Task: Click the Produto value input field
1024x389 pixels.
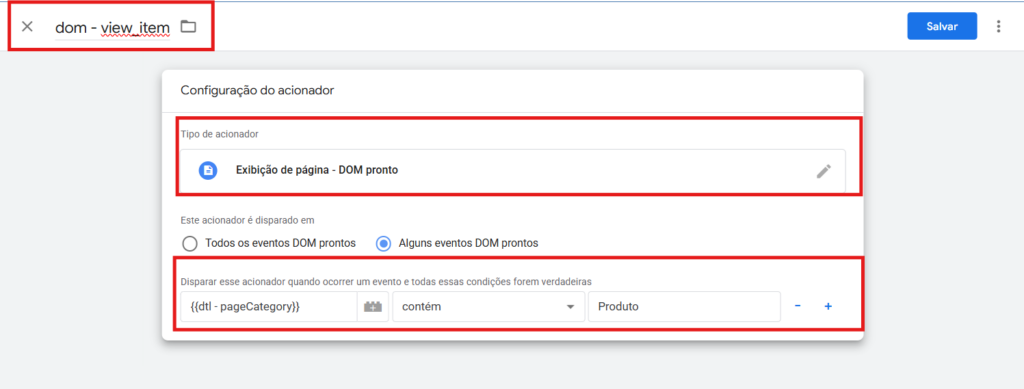Action: pos(684,306)
